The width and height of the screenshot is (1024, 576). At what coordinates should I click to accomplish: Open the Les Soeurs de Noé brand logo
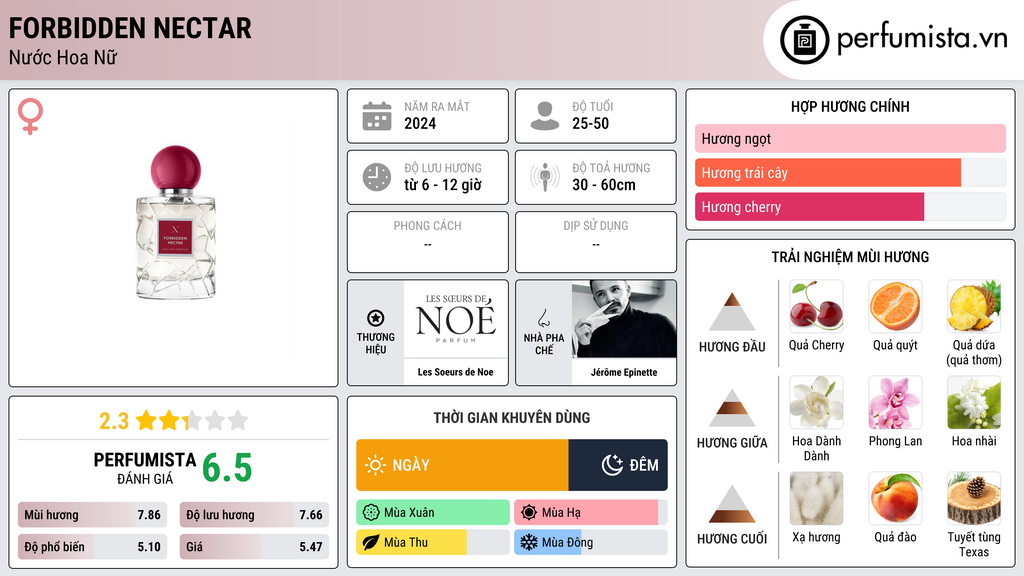pyautogui.click(x=456, y=319)
